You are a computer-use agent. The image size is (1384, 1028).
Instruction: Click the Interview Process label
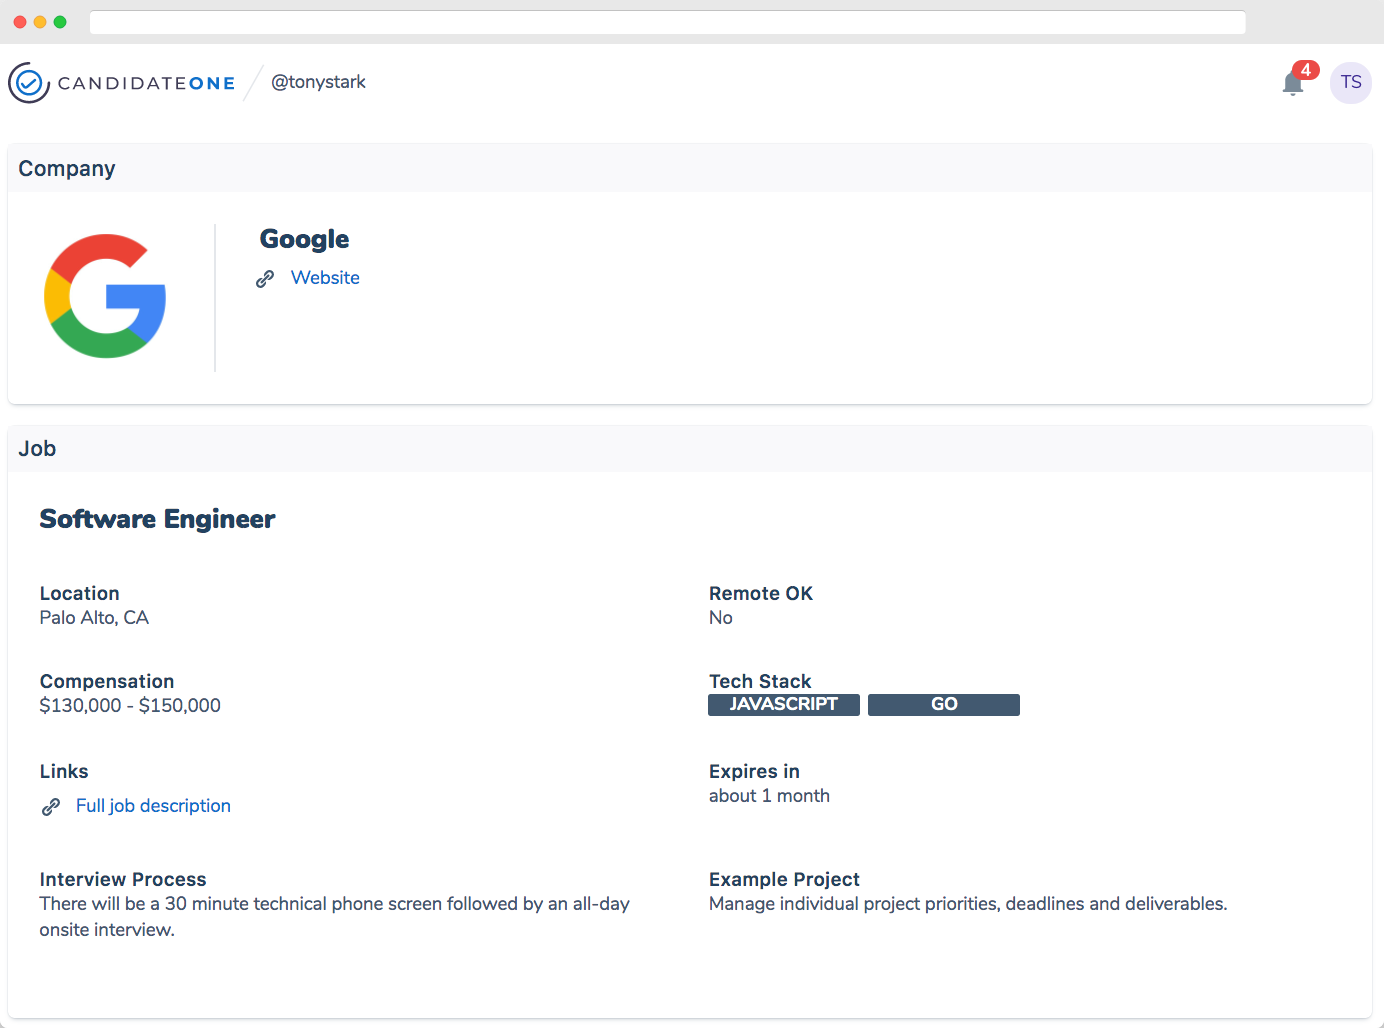[x=123, y=879]
